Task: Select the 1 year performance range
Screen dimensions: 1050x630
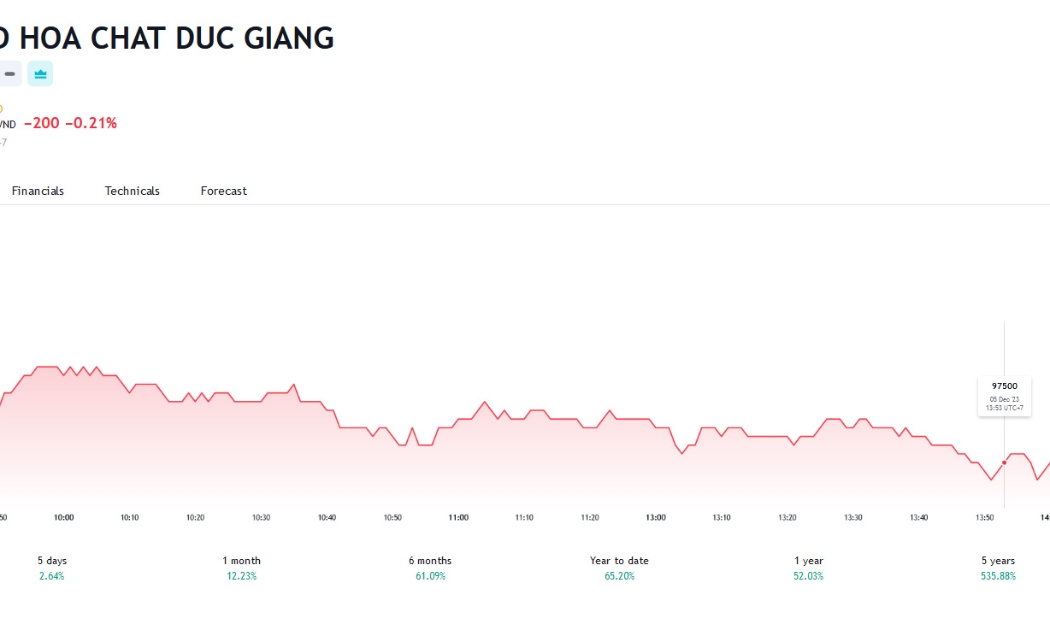Action: (x=808, y=568)
